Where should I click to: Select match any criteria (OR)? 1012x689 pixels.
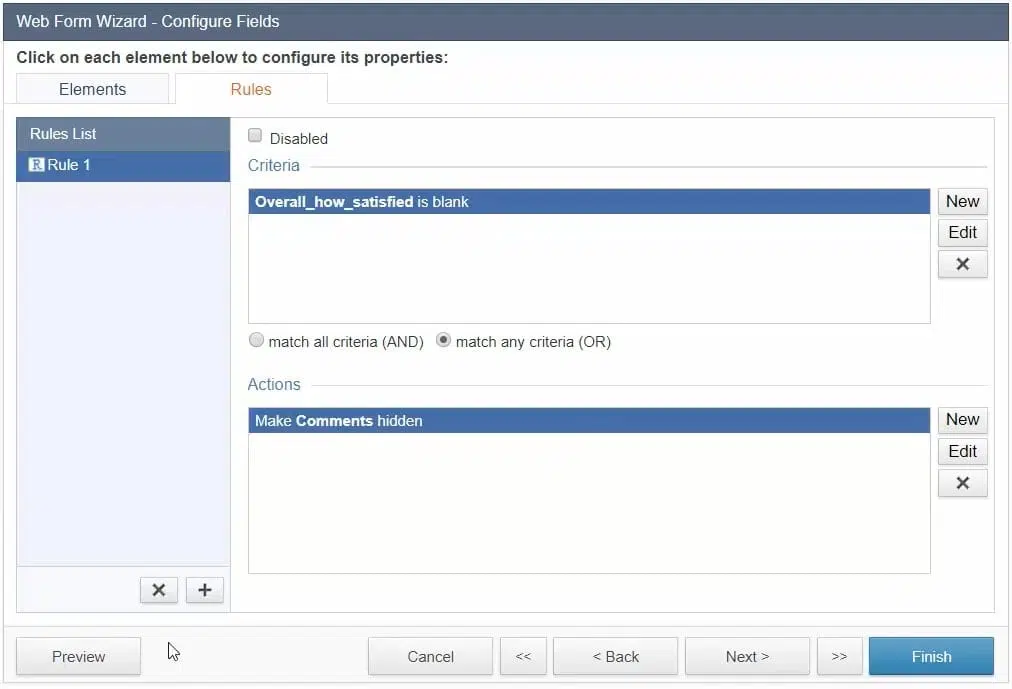pos(444,341)
